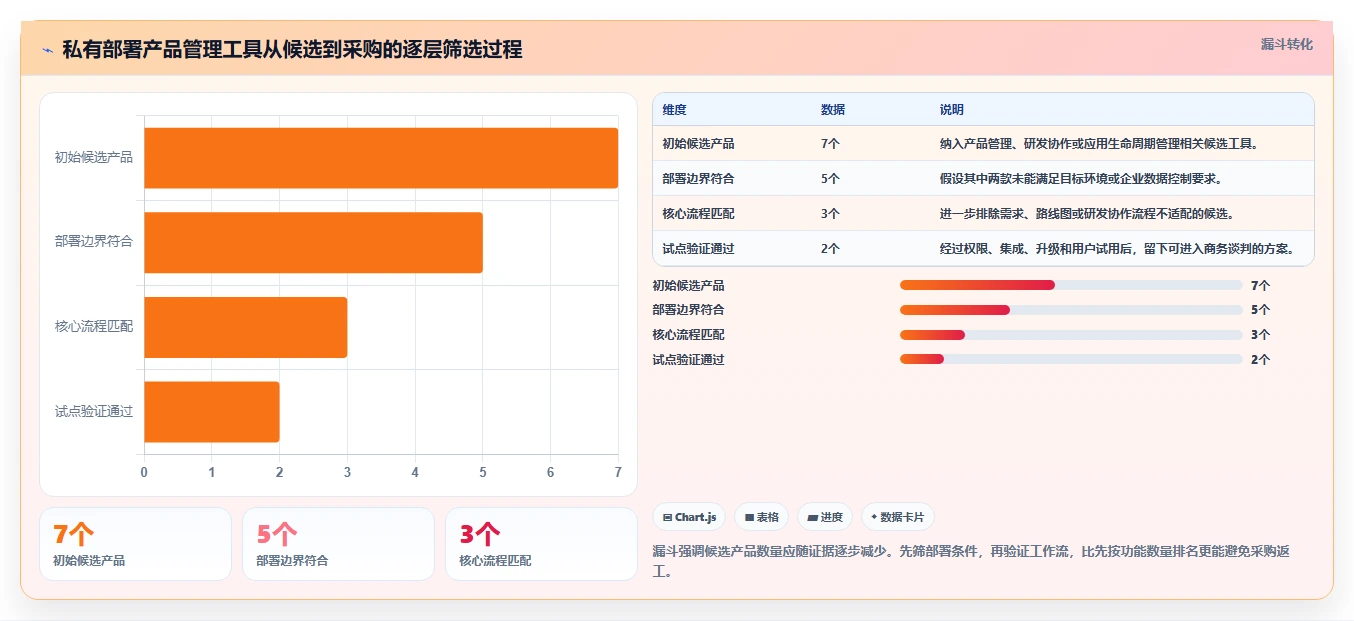The width and height of the screenshot is (1354, 621).
Task: Open the 3个 核心流程匹配 stat card
Action: click(x=541, y=544)
